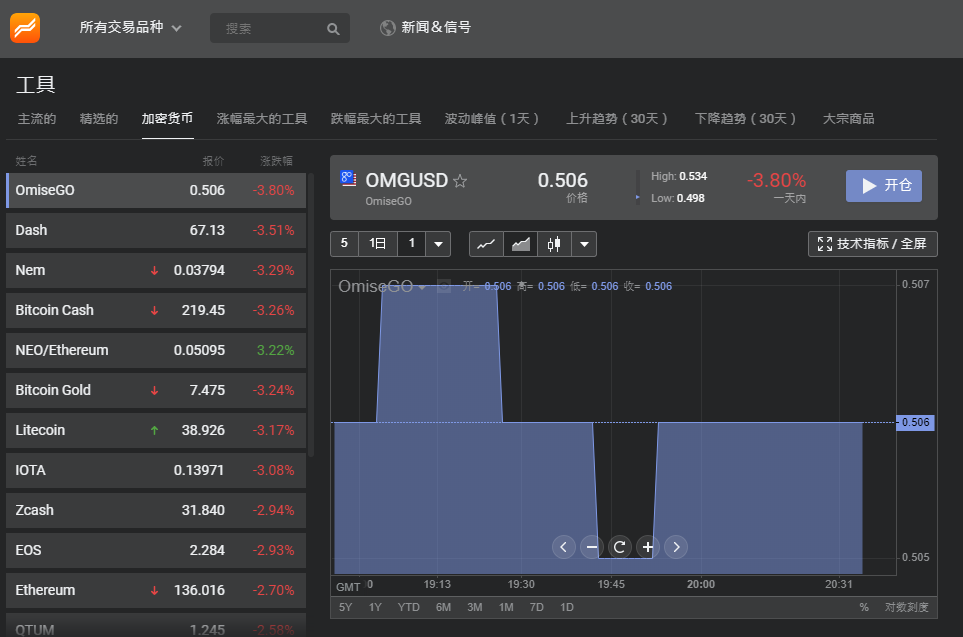The width and height of the screenshot is (963, 637).
Task: Expand the time interval dropdown arrow
Action: pyautogui.click(x=438, y=244)
